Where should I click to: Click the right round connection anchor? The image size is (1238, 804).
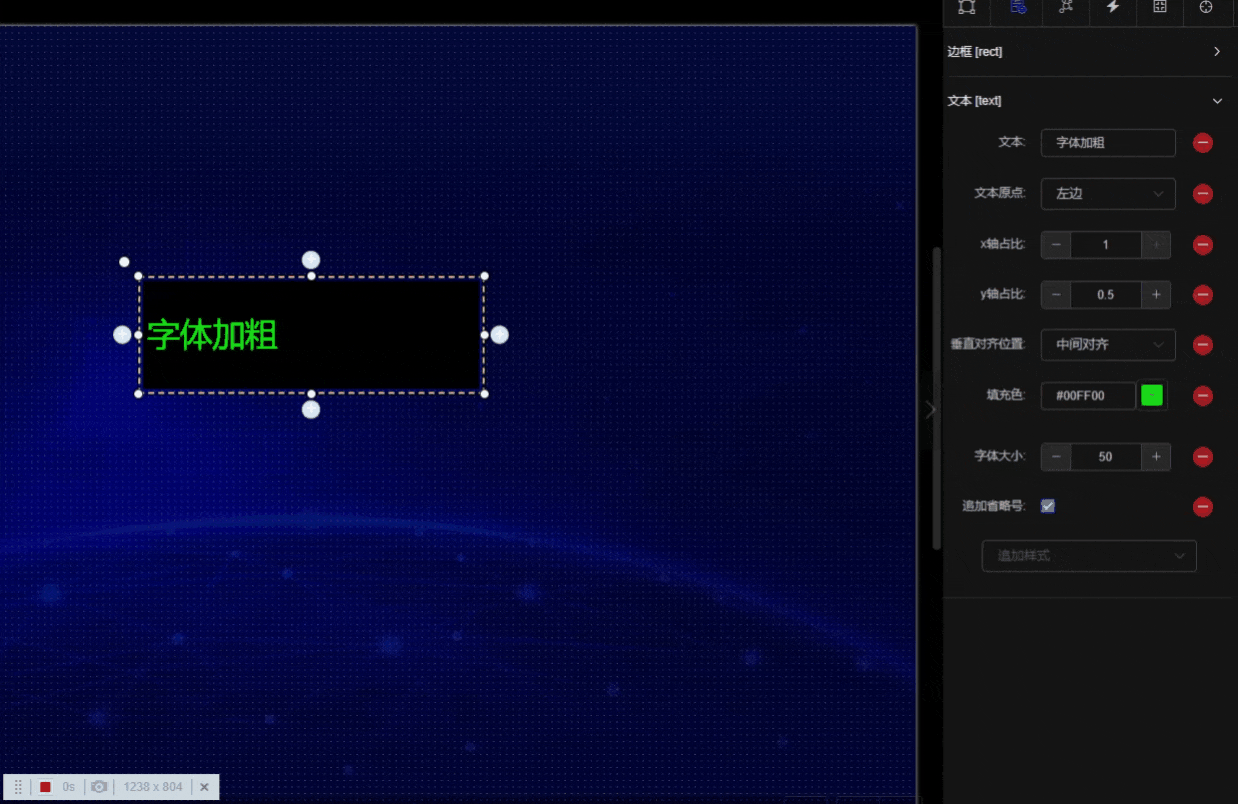[x=499, y=335]
